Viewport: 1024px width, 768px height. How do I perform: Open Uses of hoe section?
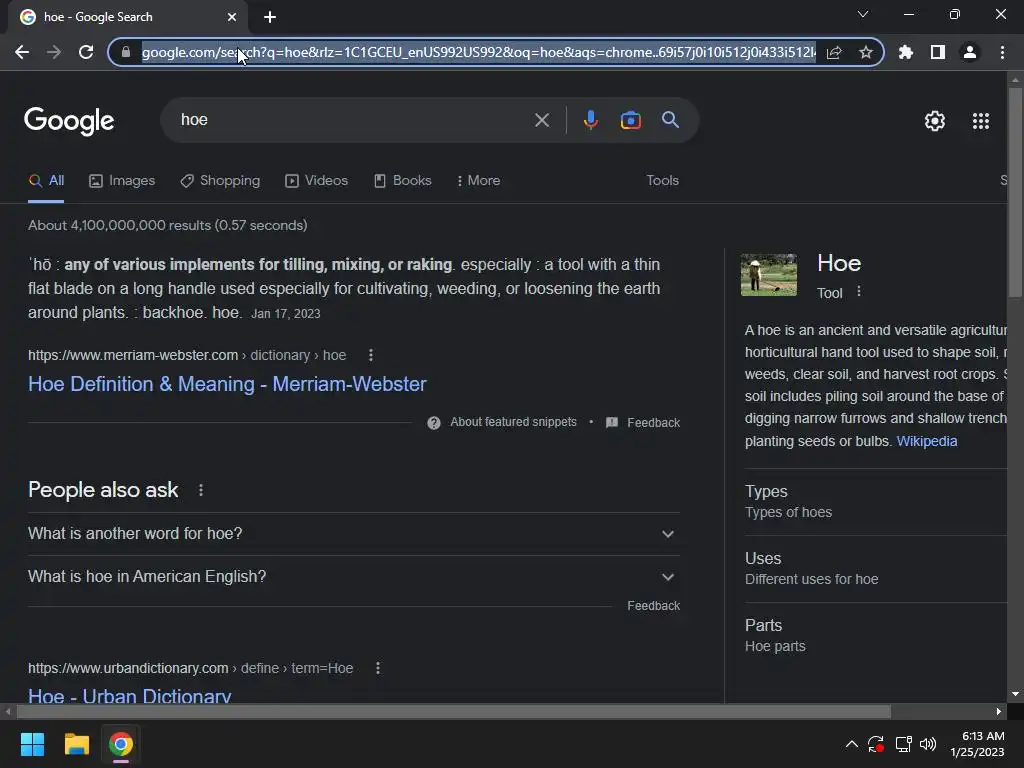(875, 568)
